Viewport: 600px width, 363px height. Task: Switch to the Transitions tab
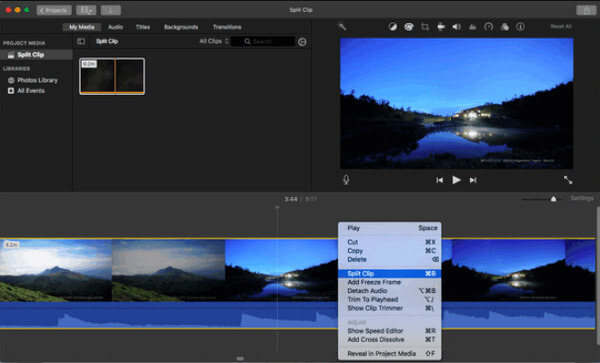tap(227, 27)
